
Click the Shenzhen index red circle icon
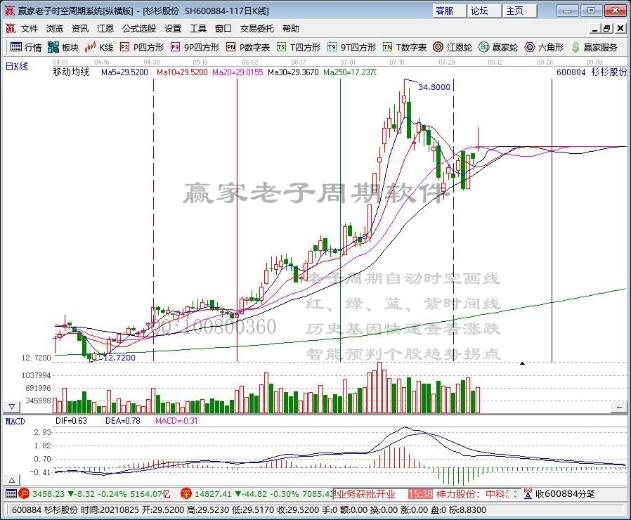186,493
